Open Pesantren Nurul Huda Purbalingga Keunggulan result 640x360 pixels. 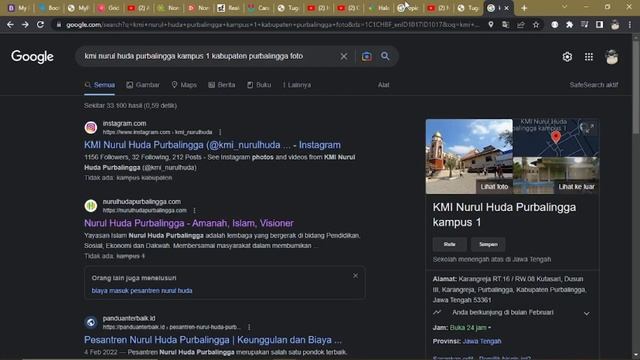[x=213, y=340]
